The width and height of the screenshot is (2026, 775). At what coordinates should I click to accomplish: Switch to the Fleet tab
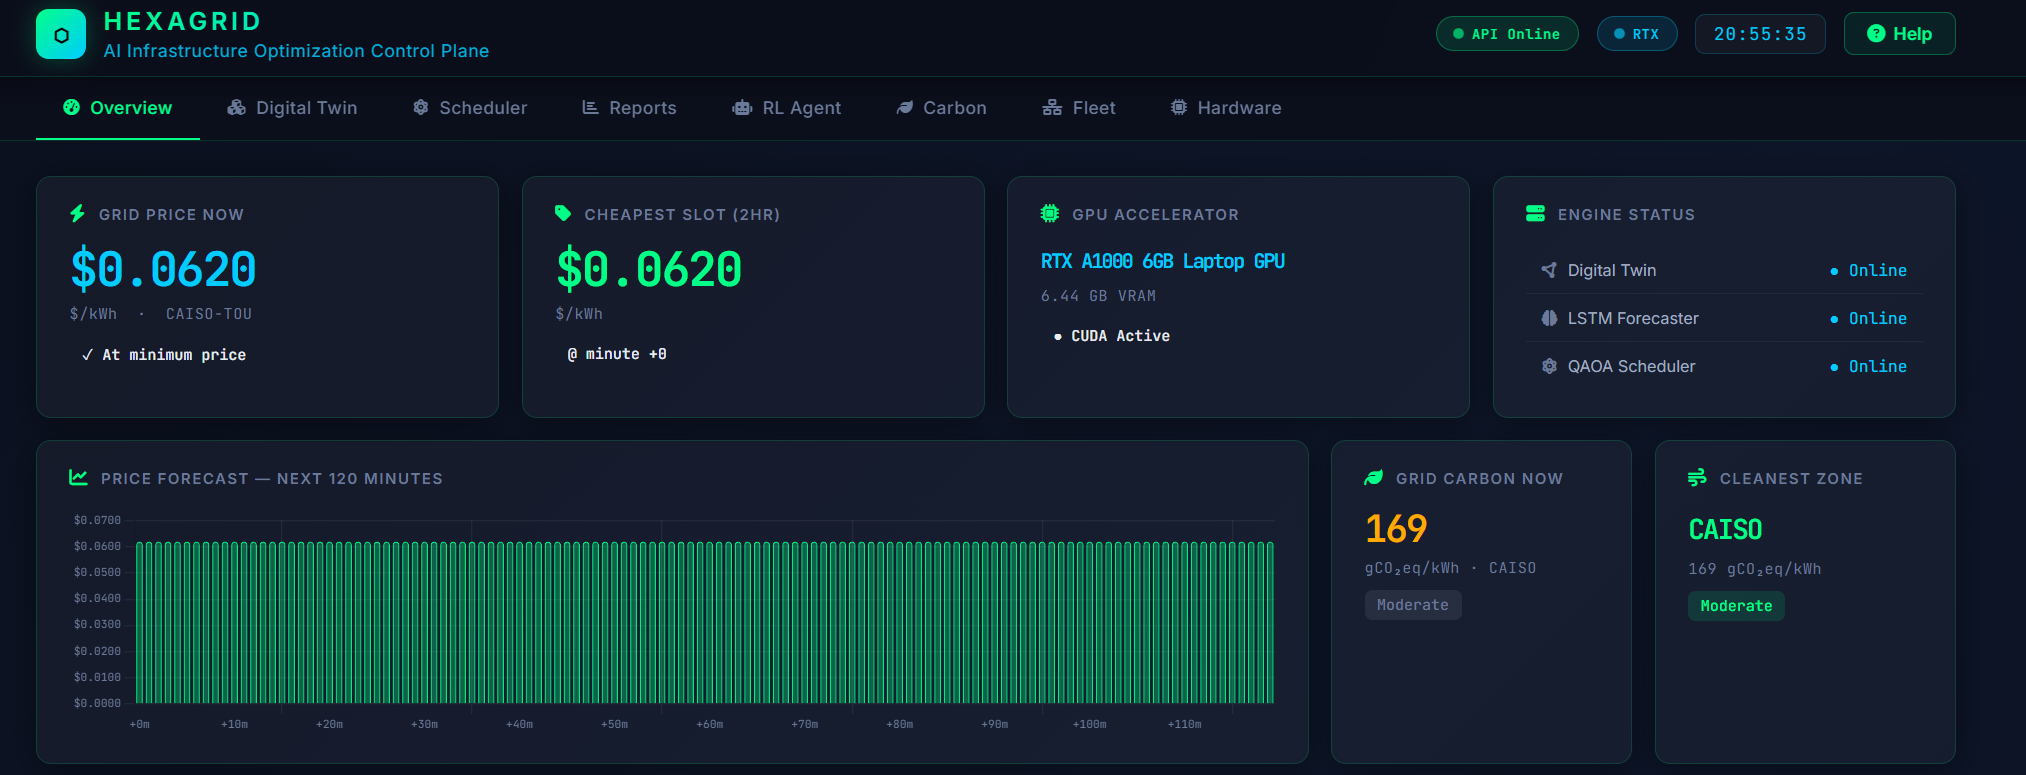click(1079, 108)
